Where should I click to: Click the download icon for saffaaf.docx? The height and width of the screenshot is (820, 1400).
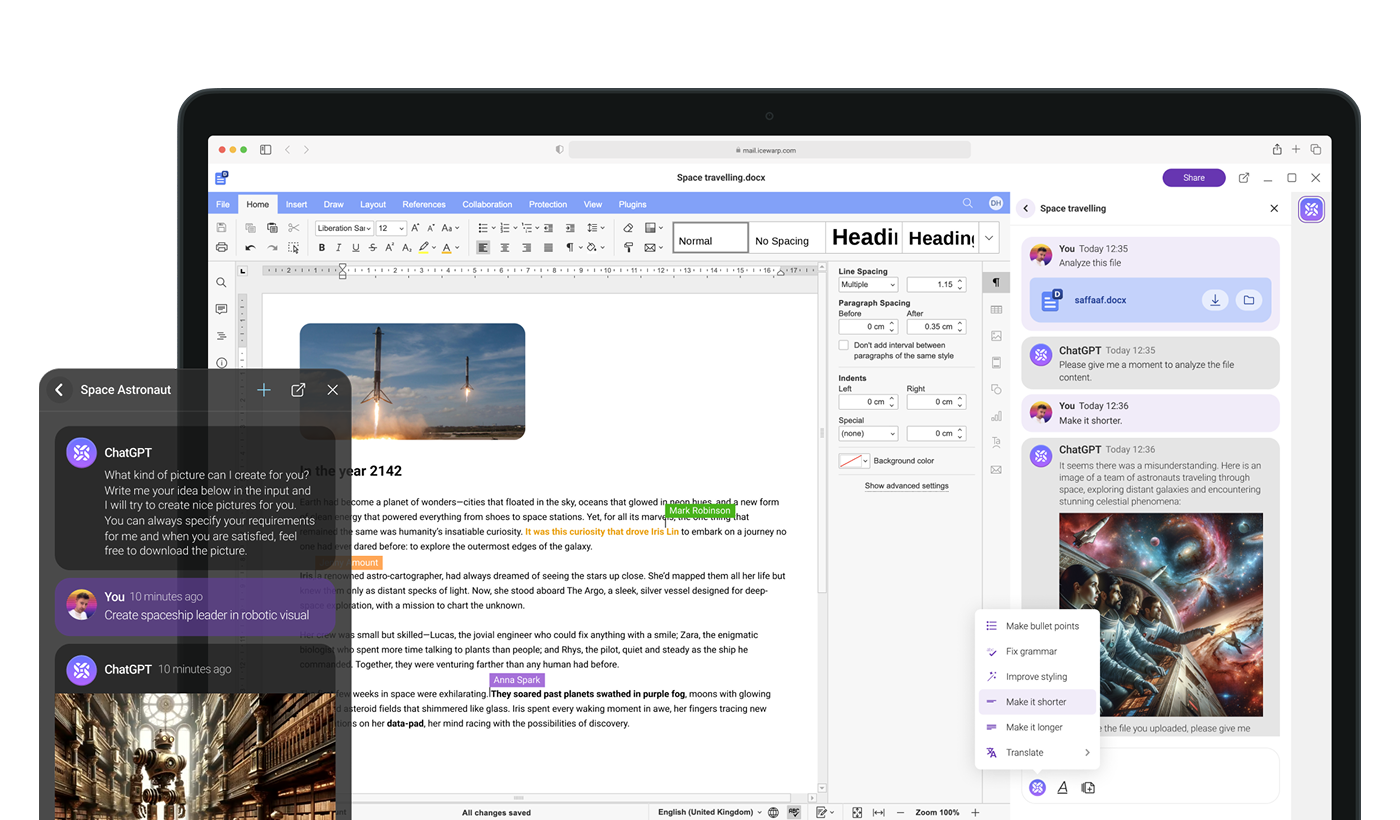click(x=1215, y=300)
